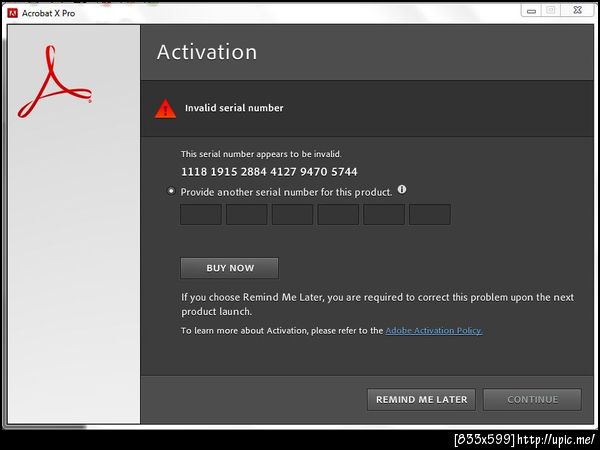Screen dimensions: 600x450
Task: Click the Adobe Acrobat logo in sidebar
Action: tap(54, 82)
